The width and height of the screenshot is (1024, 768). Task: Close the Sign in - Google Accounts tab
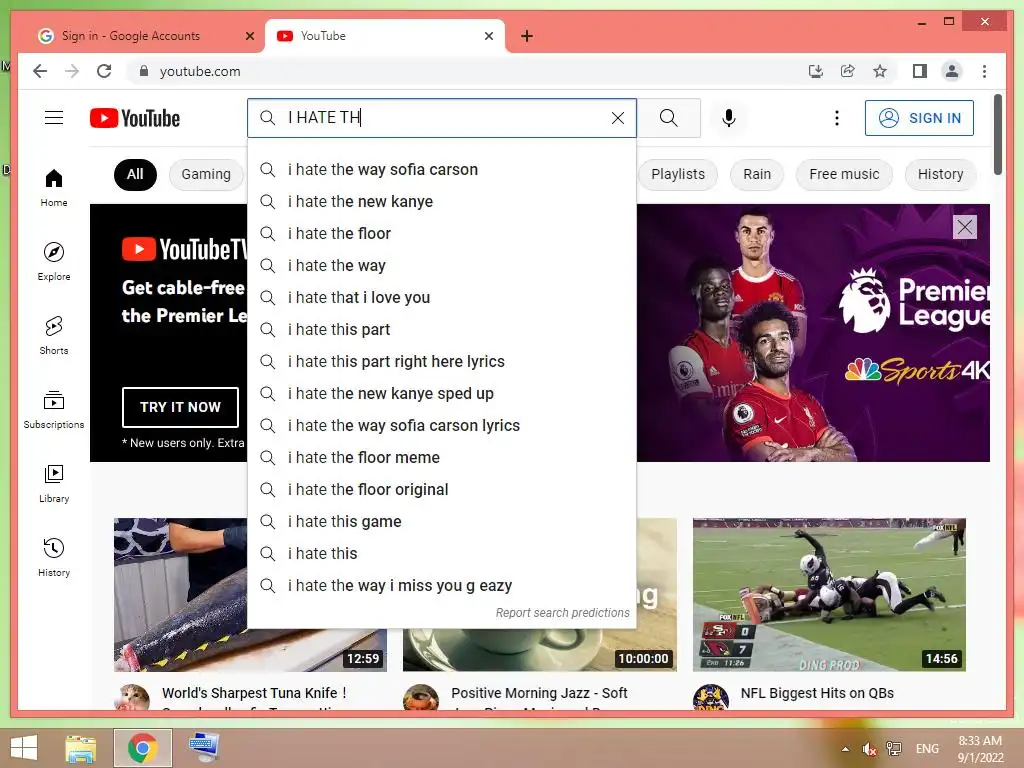[x=249, y=36]
